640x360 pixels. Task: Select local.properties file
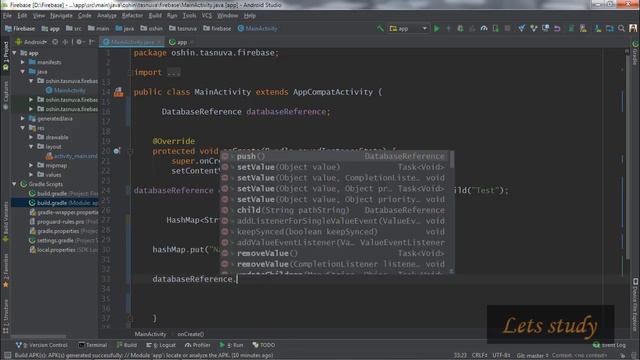coord(63,250)
